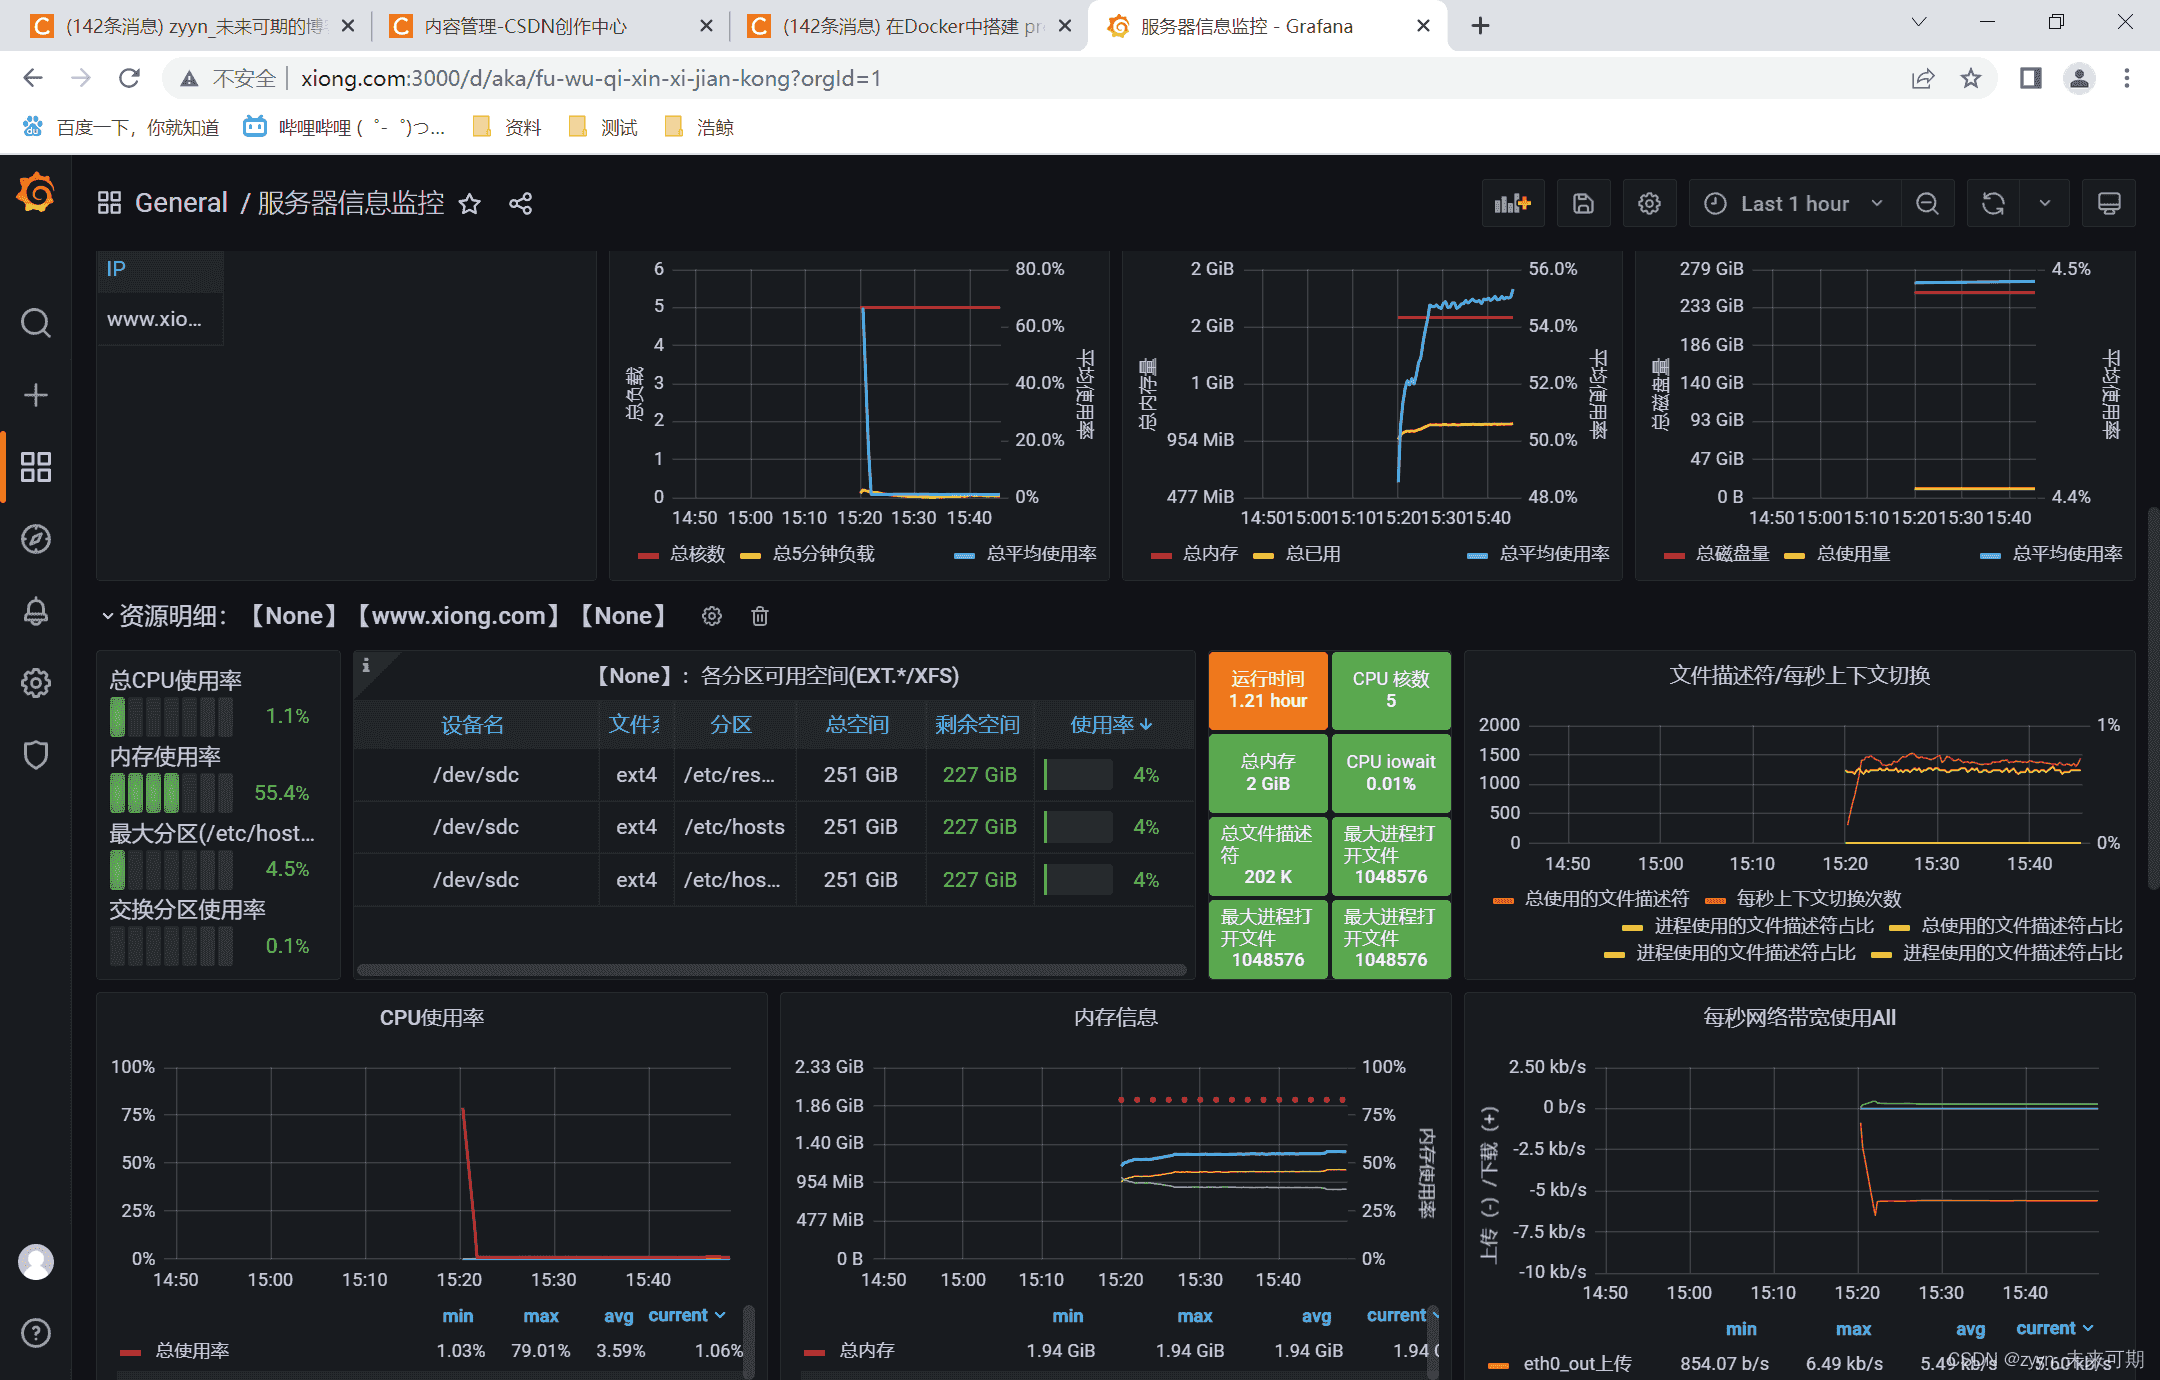Reload the browser page

pos(129,78)
